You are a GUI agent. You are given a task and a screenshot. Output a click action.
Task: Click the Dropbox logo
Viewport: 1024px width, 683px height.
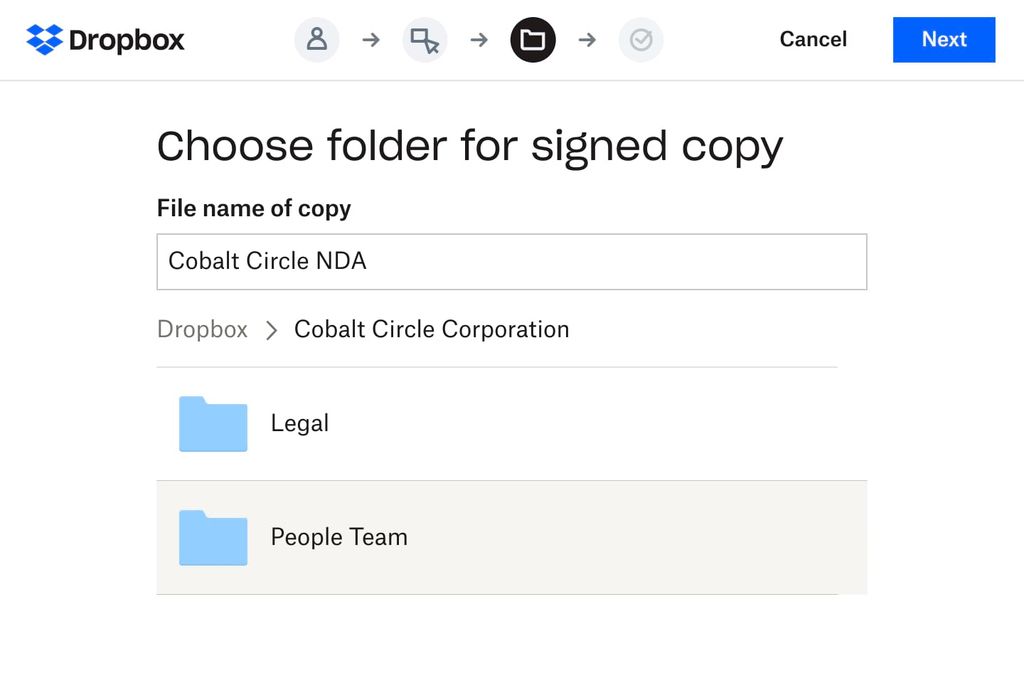point(104,40)
